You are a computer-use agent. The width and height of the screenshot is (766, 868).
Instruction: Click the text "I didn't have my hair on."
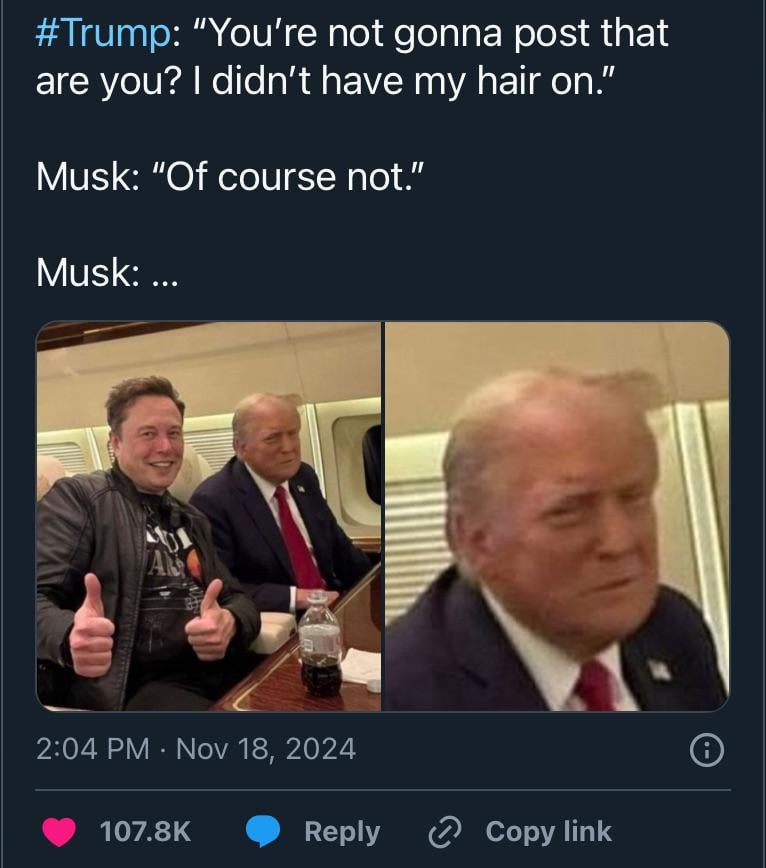[403, 81]
